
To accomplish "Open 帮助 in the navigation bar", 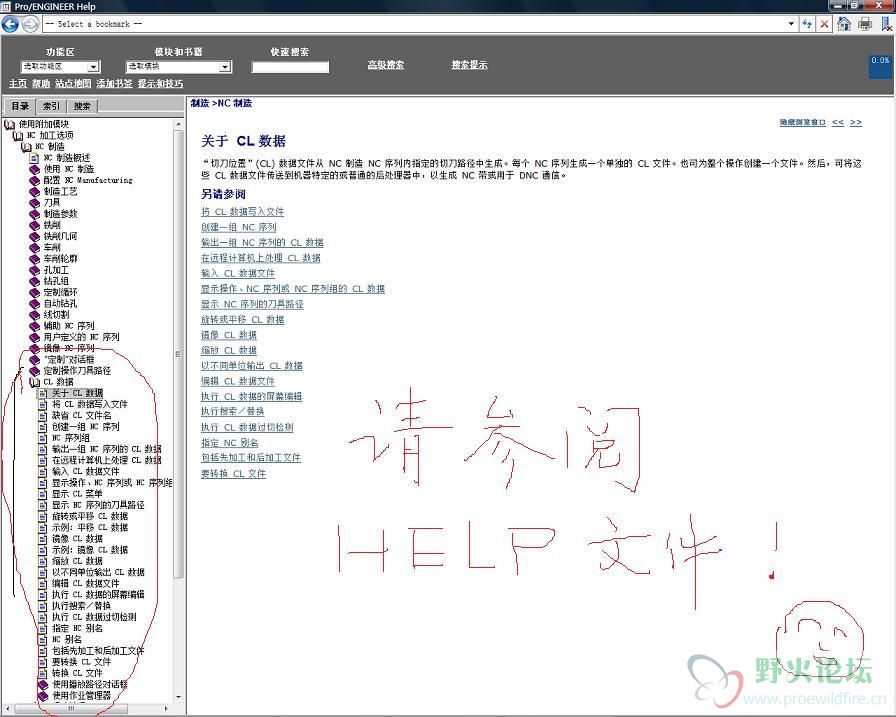I will pyautogui.click(x=41, y=83).
